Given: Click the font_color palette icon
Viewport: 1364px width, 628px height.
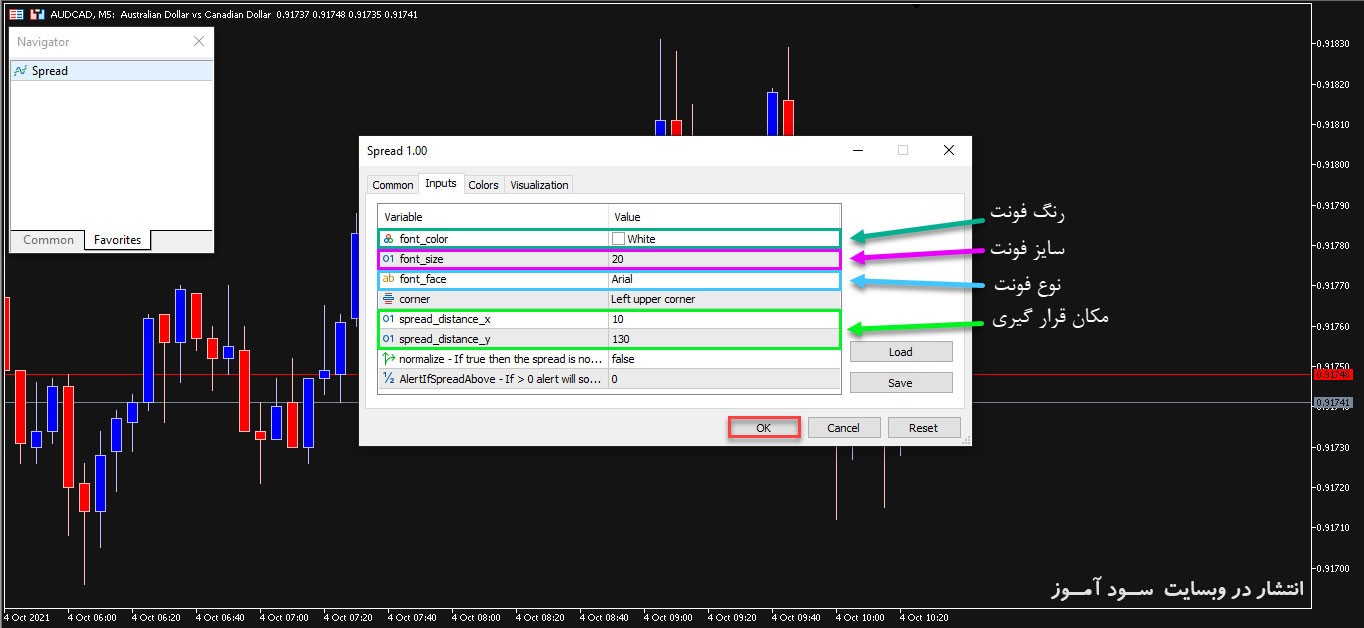Looking at the screenshot, I should click(x=388, y=239).
